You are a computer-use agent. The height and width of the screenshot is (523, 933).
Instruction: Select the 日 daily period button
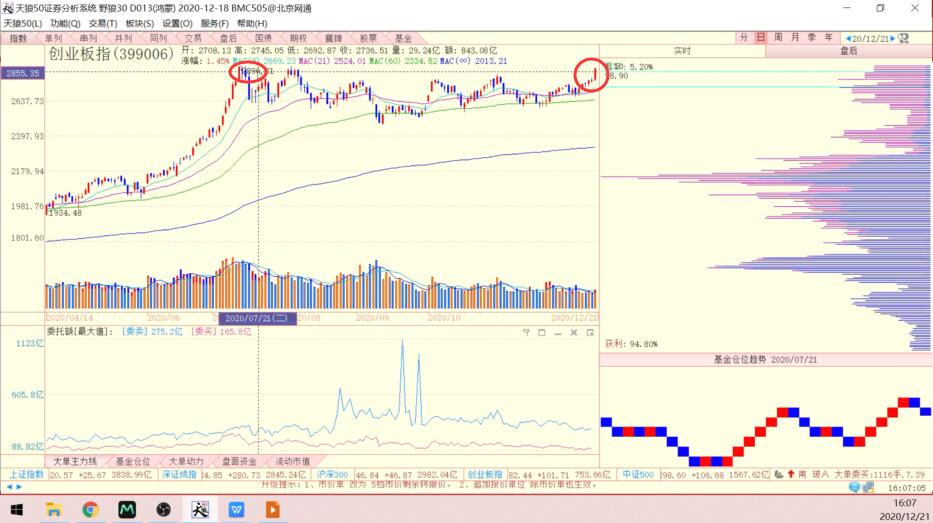tap(760, 37)
